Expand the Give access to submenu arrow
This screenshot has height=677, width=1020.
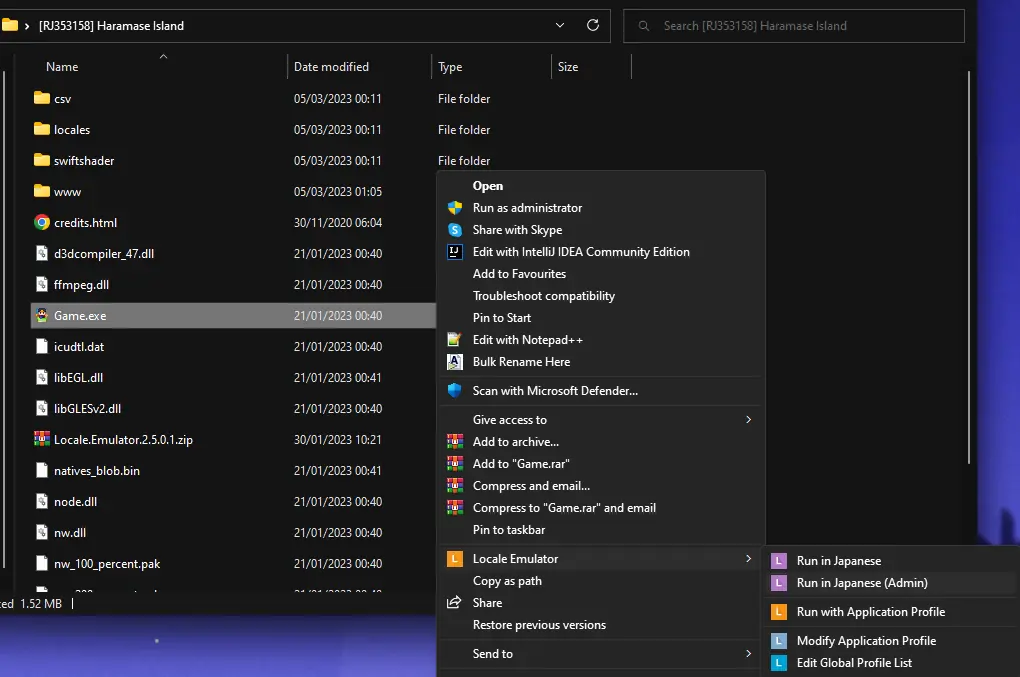[x=748, y=420]
